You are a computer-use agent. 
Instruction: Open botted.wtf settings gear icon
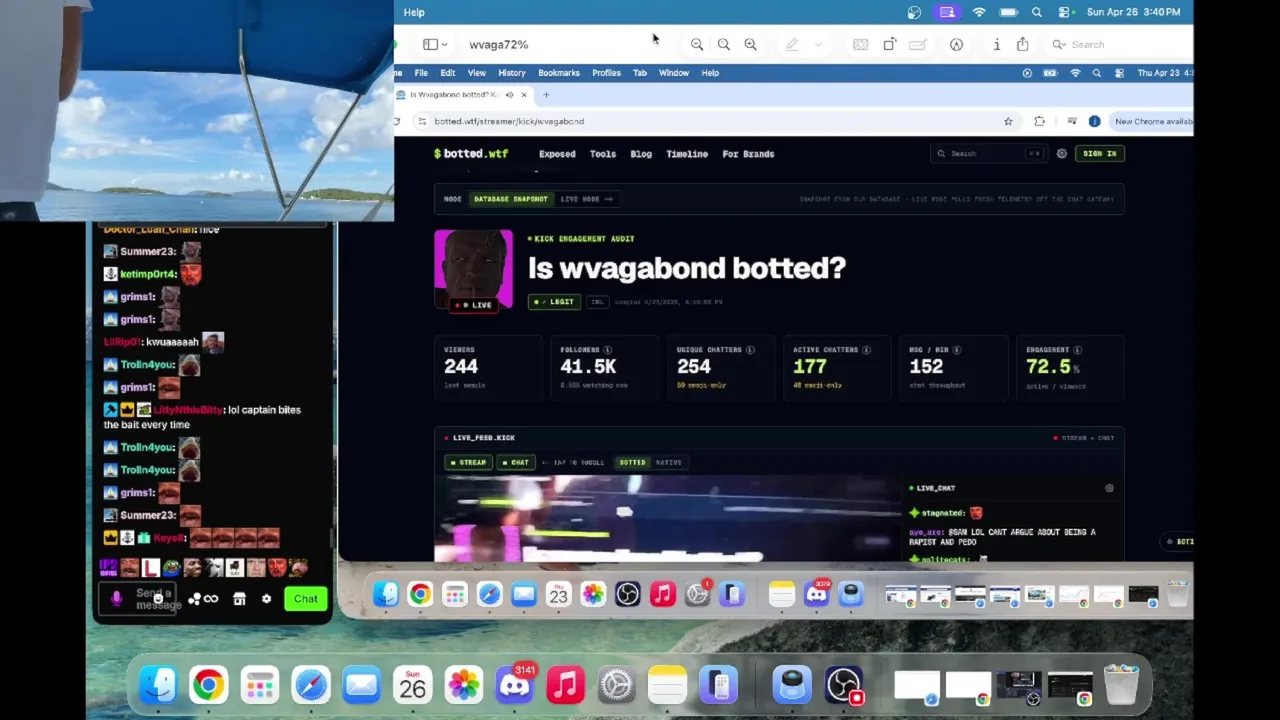pos(1062,154)
